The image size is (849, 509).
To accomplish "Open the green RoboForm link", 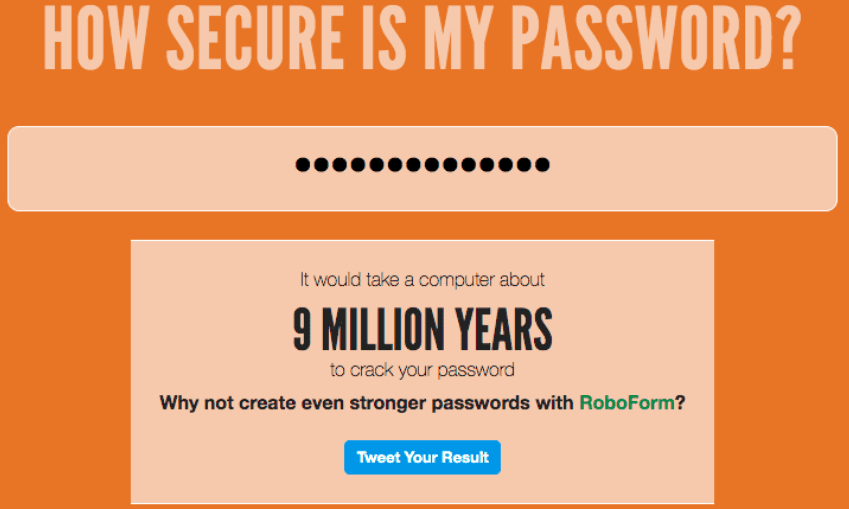I will coord(626,404).
